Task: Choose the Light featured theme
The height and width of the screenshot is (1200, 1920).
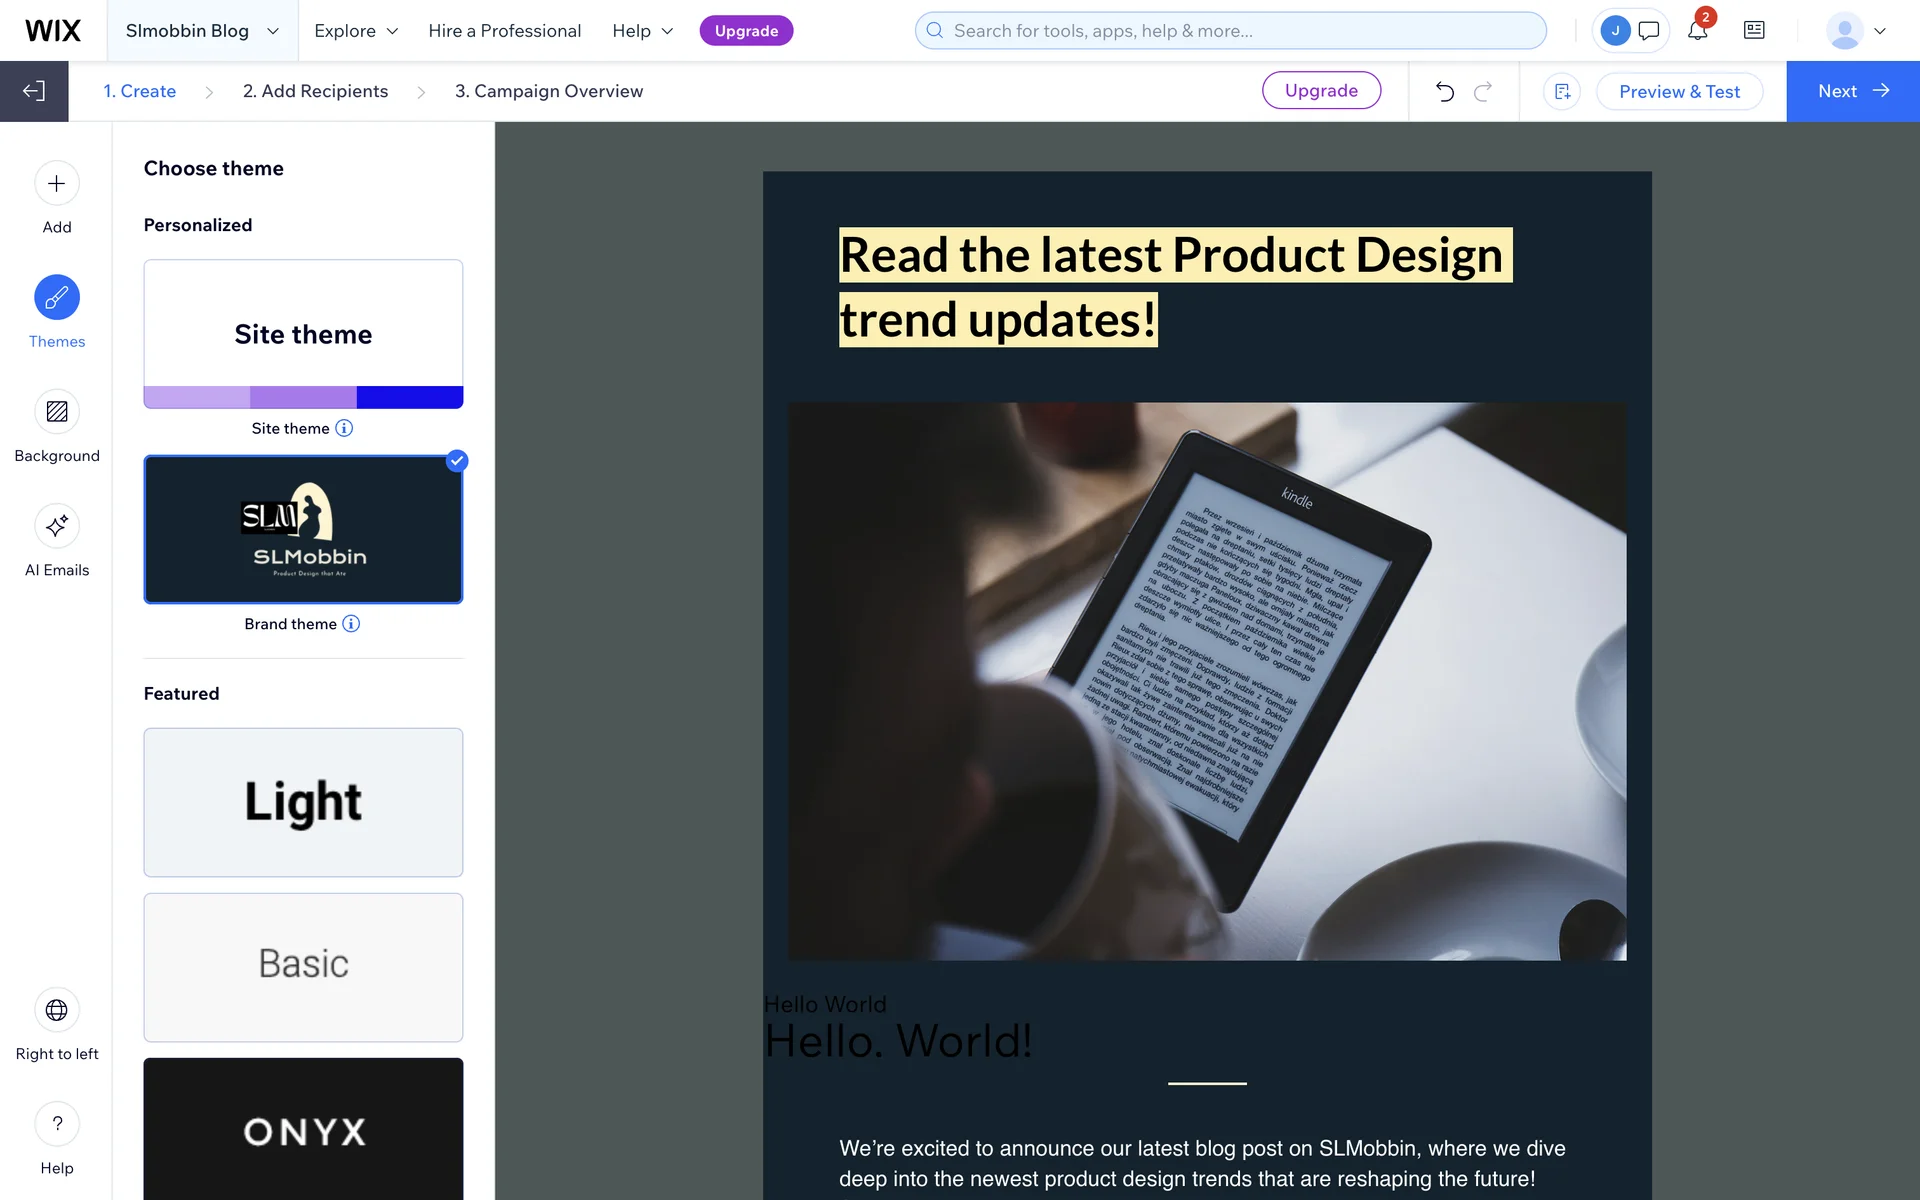Action: click(x=303, y=802)
